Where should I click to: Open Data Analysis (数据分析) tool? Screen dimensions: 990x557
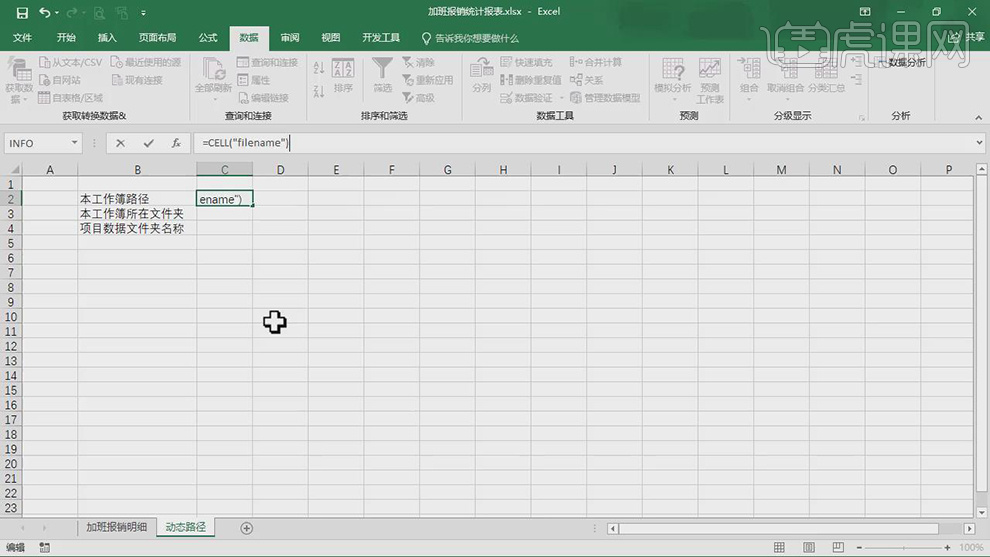(x=902, y=63)
